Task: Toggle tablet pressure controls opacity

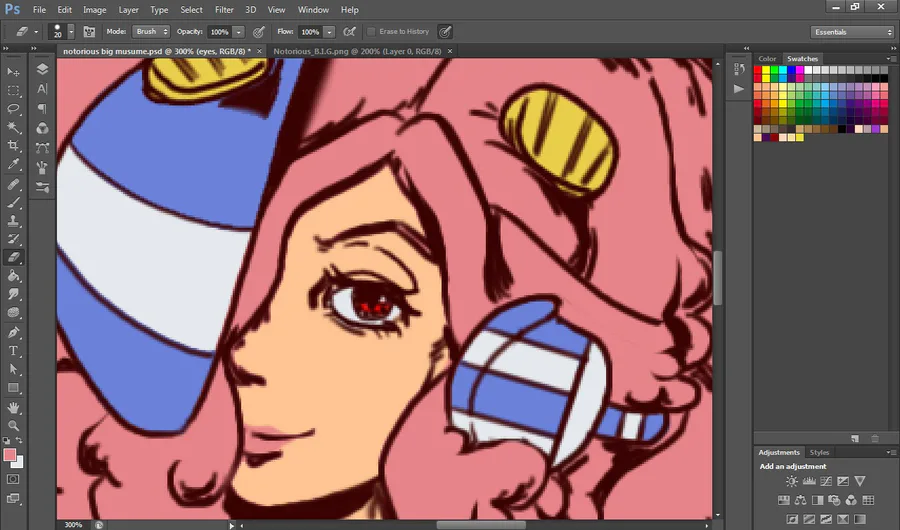Action: pos(259,32)
